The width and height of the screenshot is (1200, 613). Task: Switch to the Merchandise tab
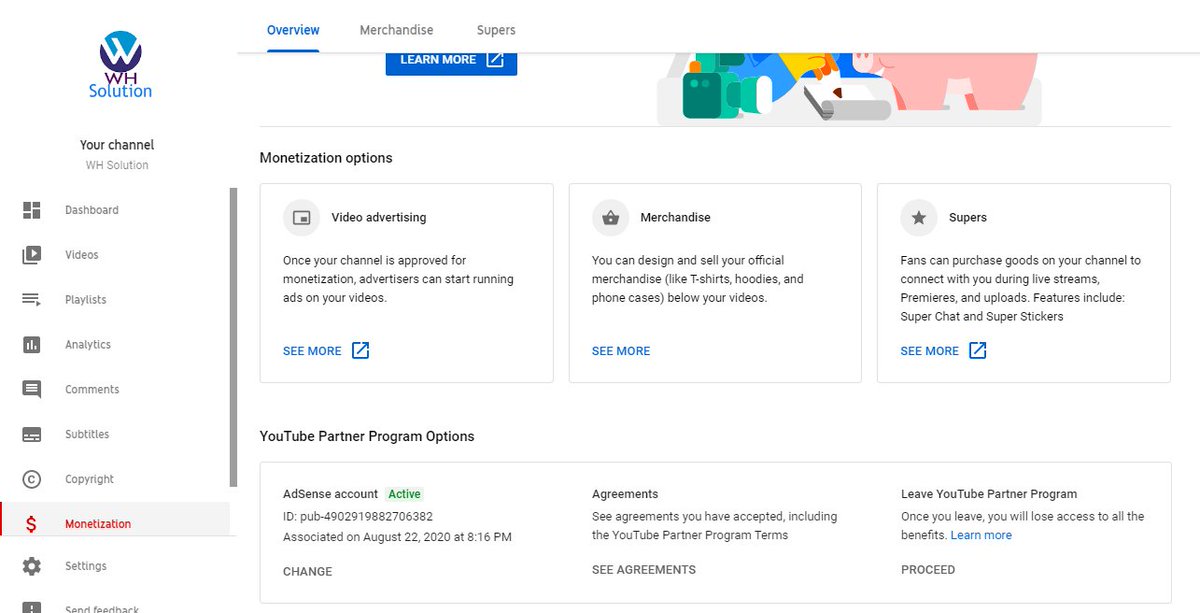point(396,30)
